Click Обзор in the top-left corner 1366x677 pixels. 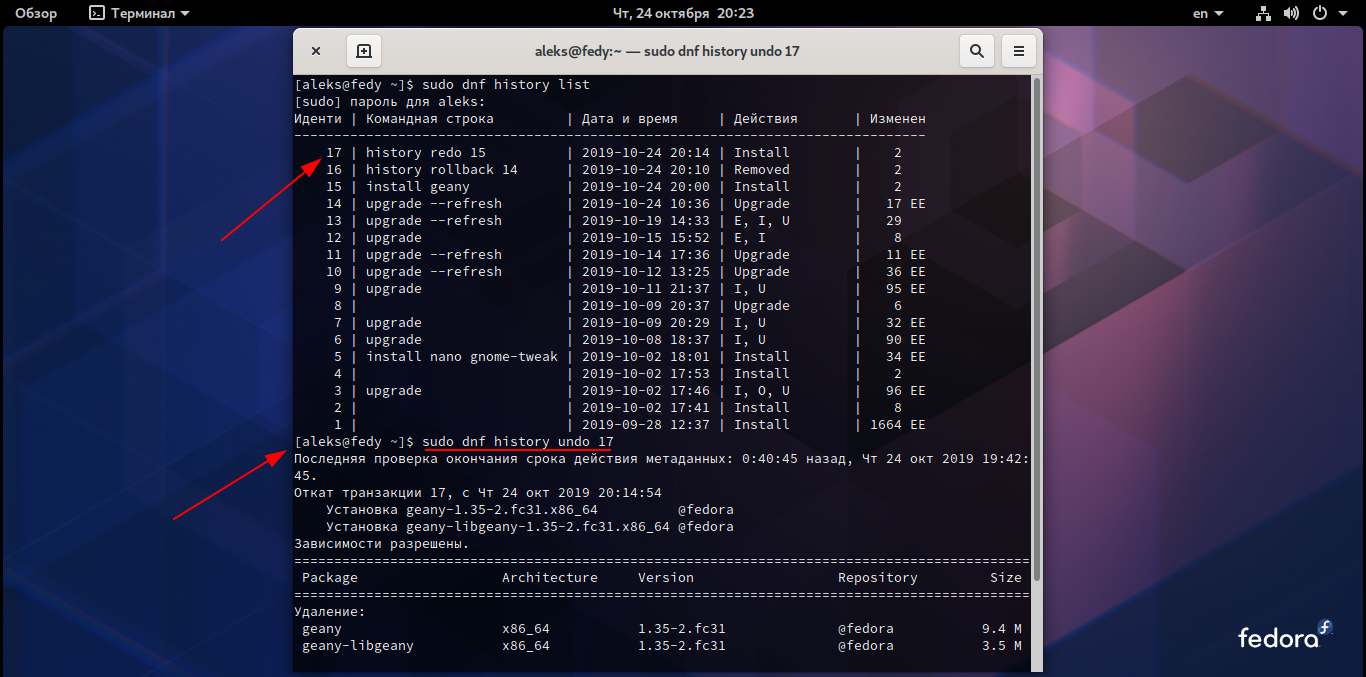[x=36, y=13]
